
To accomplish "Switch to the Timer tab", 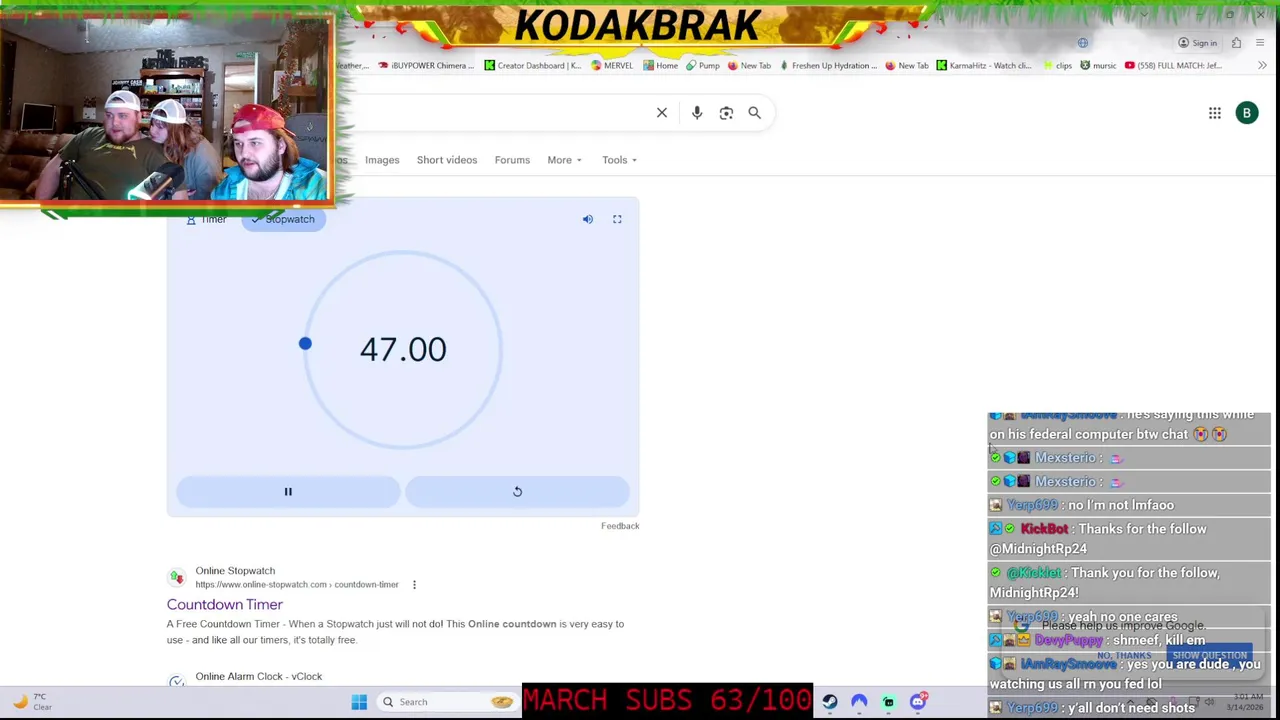I will (x=207, y=219).
